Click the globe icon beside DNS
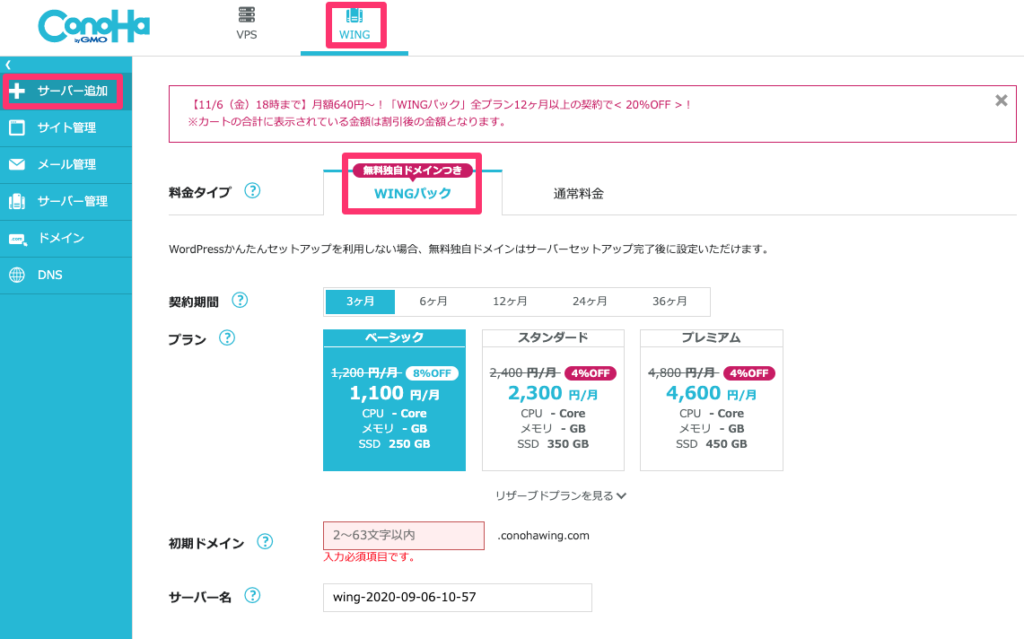Screen dimensions: 1024x639 (17, 275)
